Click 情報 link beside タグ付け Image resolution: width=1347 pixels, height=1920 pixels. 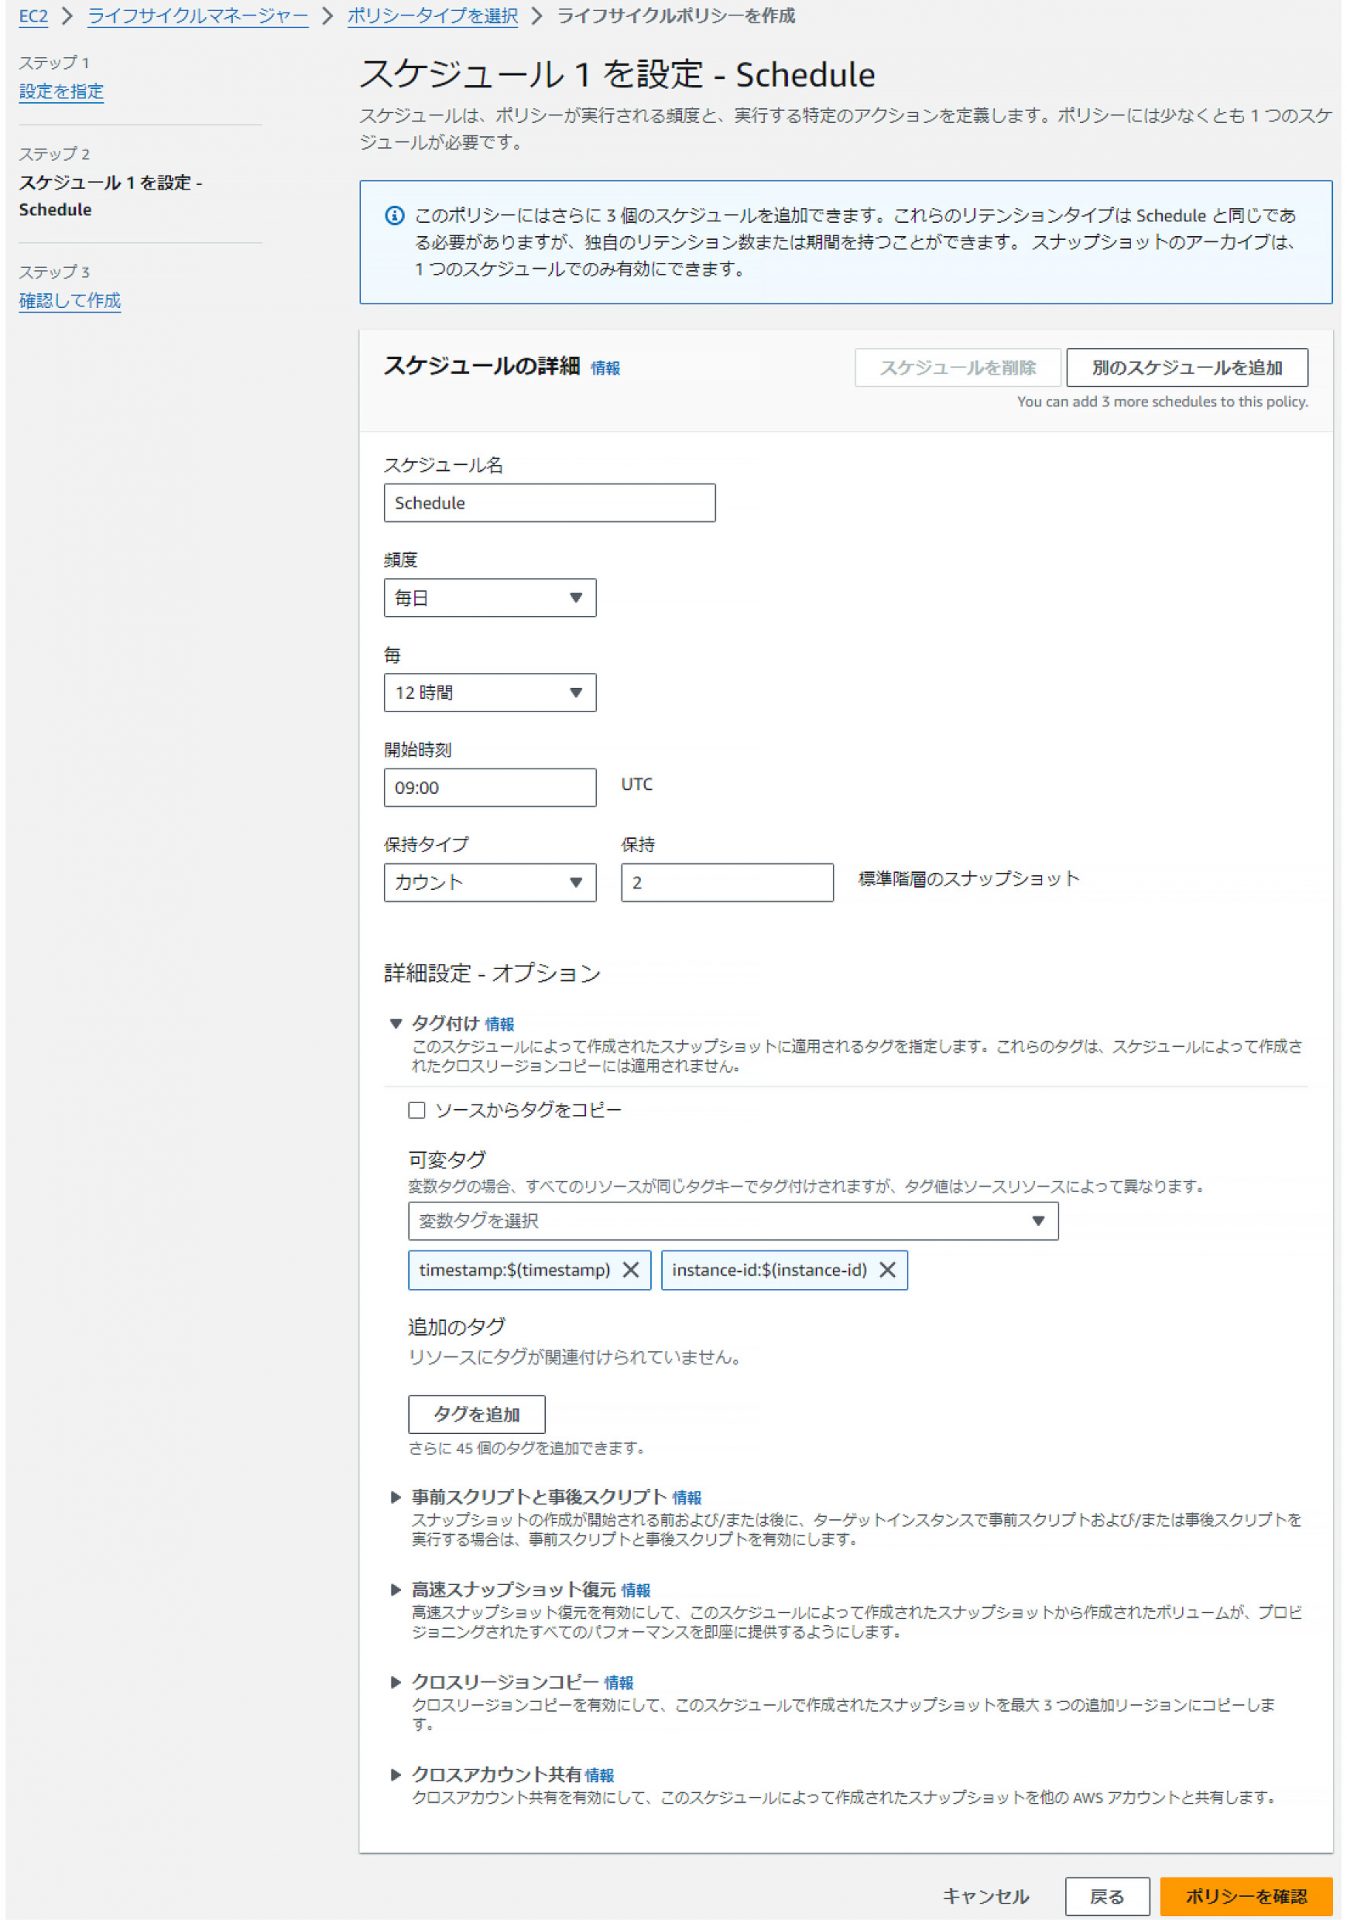click(499, 1024)
